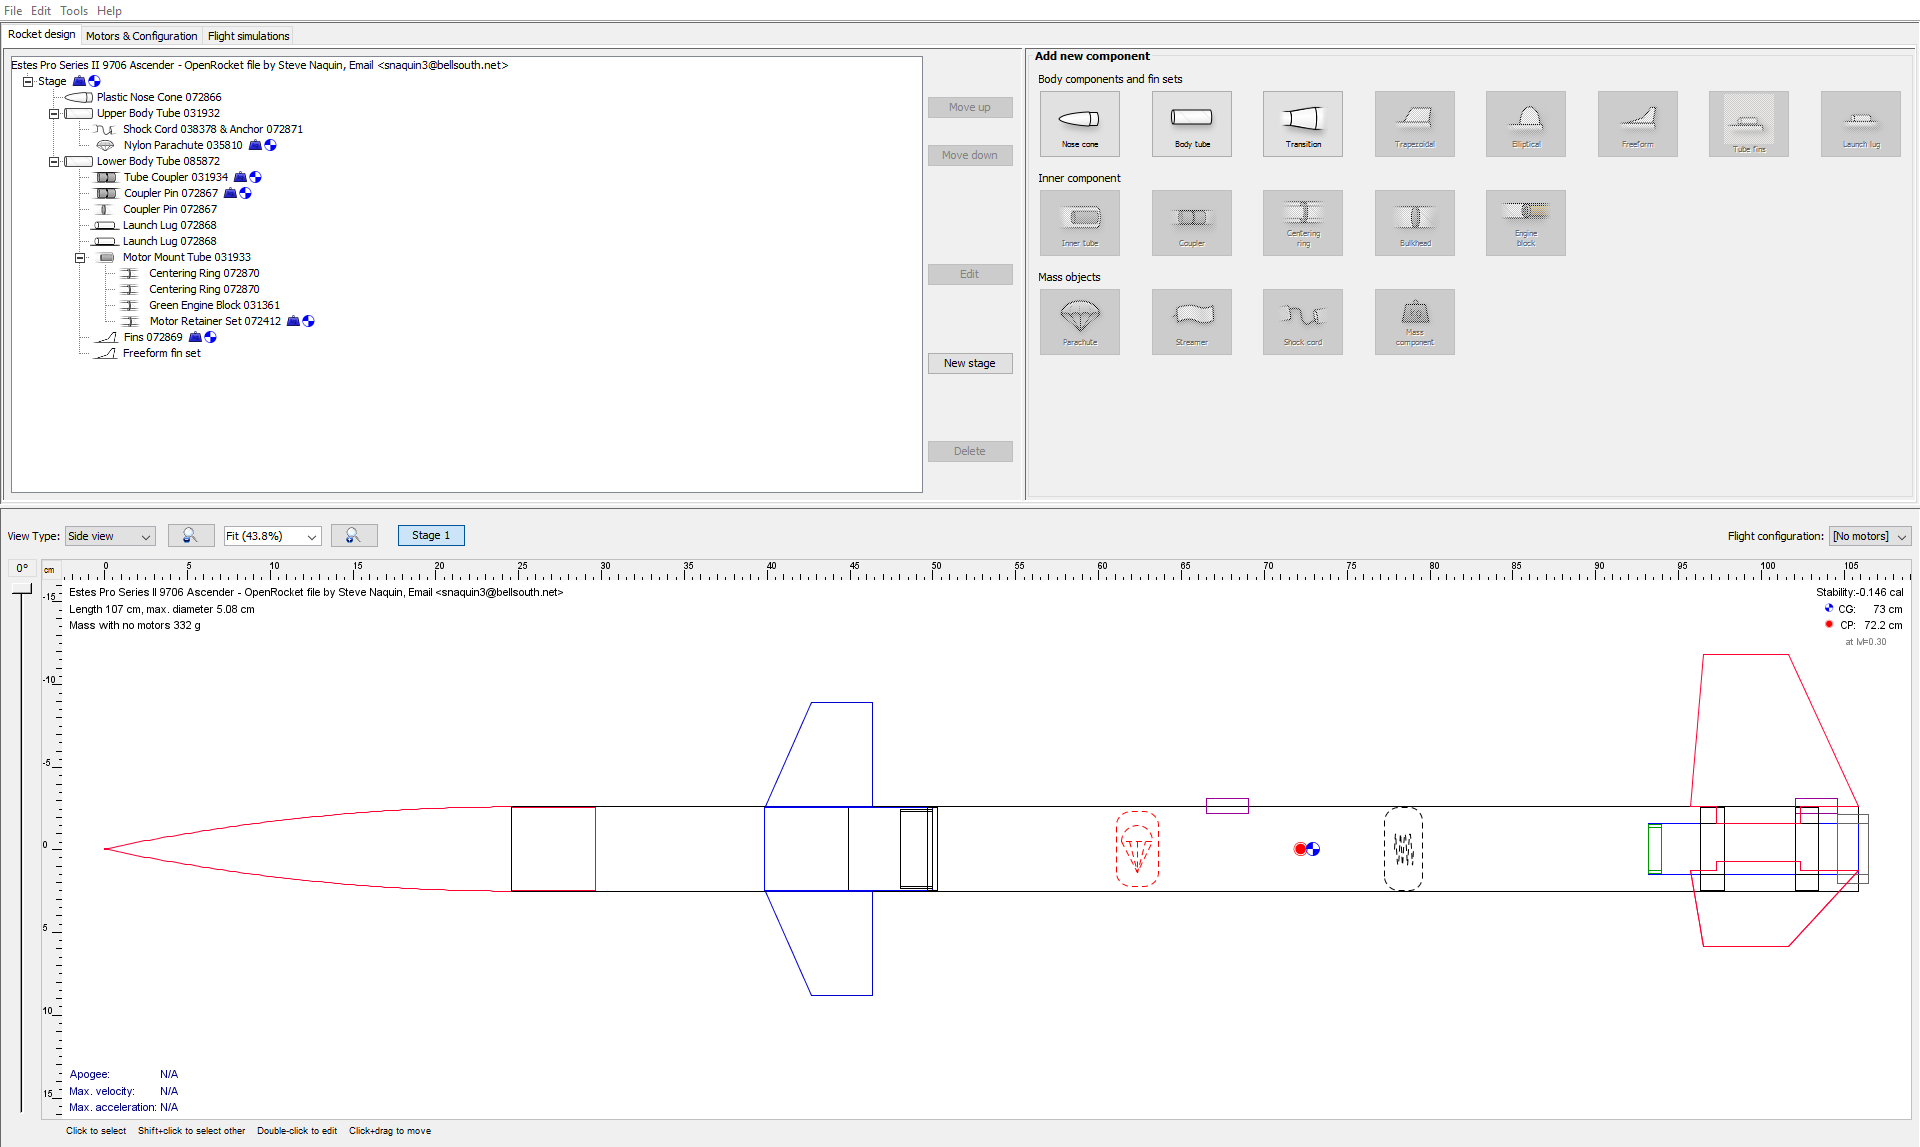Image resolution: width=1920 pixels, height=1147 pixels.
Task: Add a Trapezoidal fin set
Action: click(1414, 123)
